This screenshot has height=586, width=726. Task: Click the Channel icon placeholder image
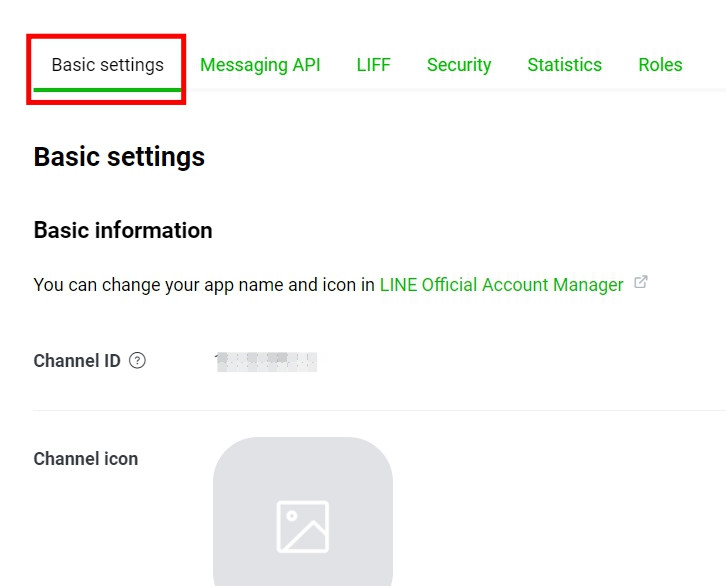[x=303, y=511]
